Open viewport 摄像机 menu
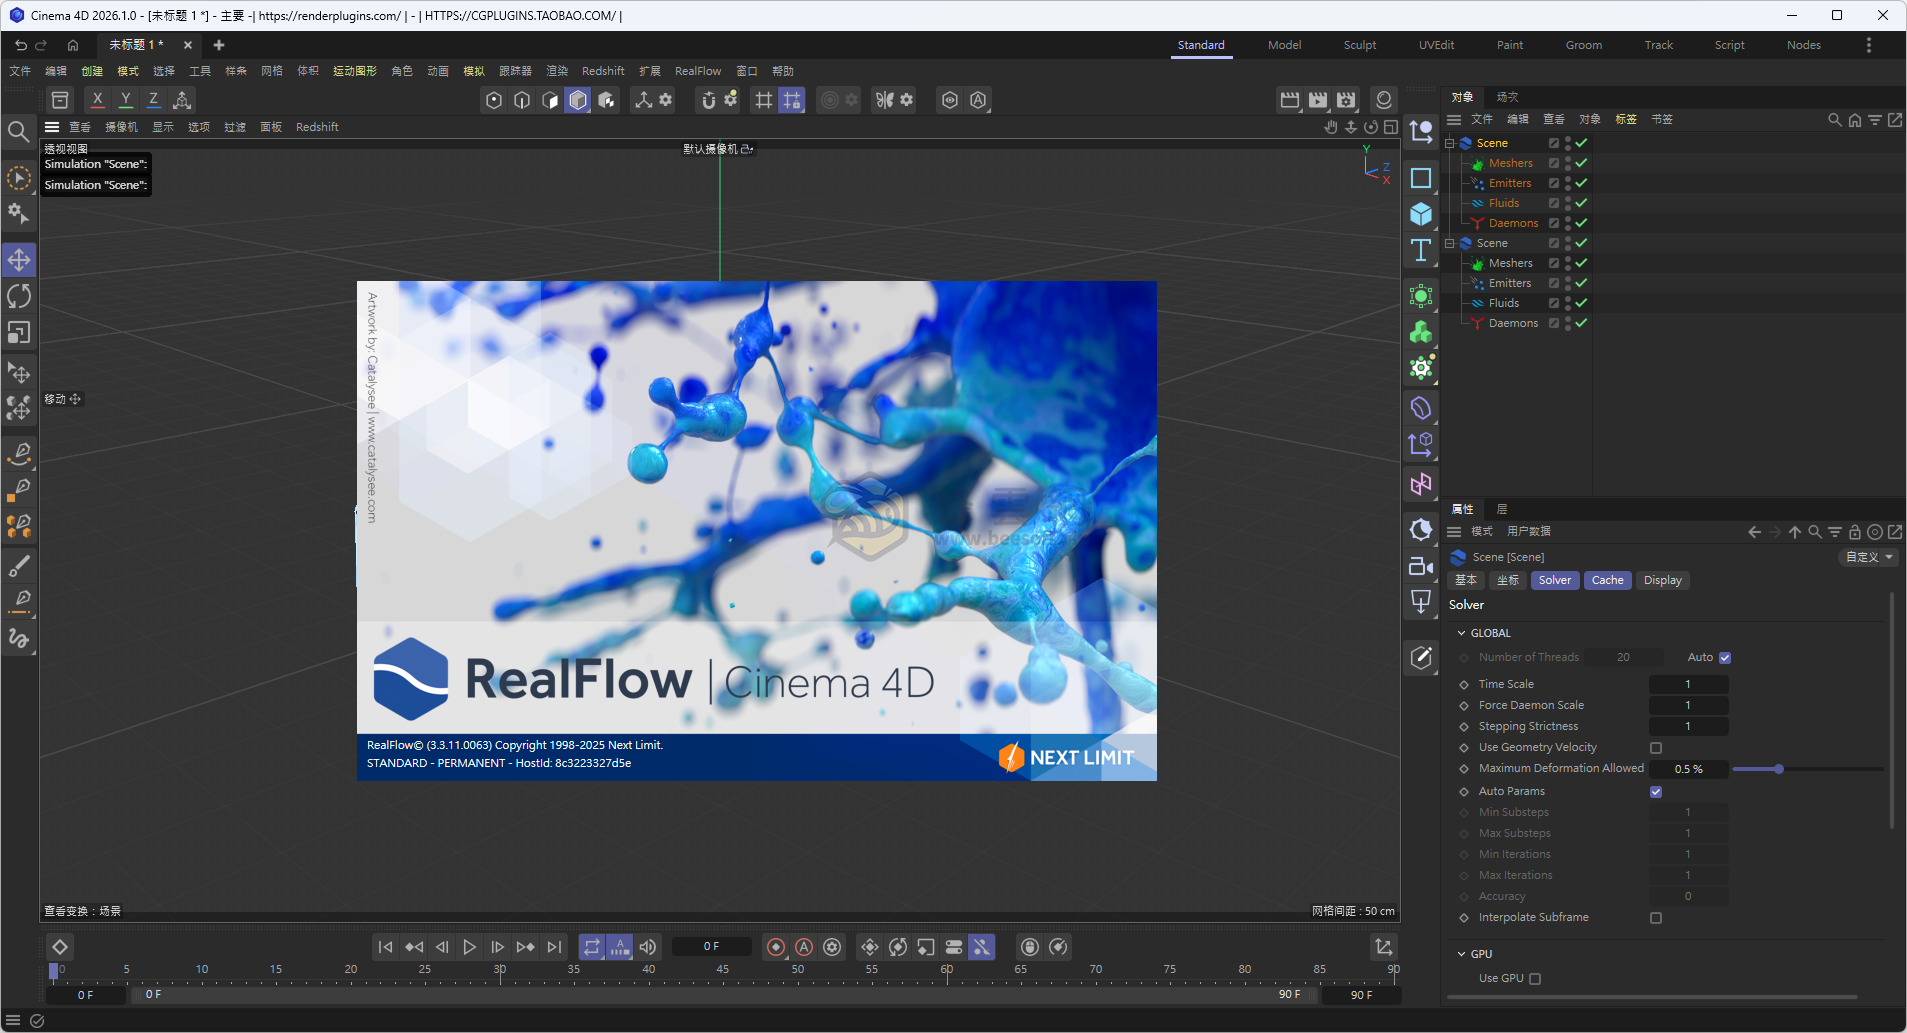 pos(122,127)
